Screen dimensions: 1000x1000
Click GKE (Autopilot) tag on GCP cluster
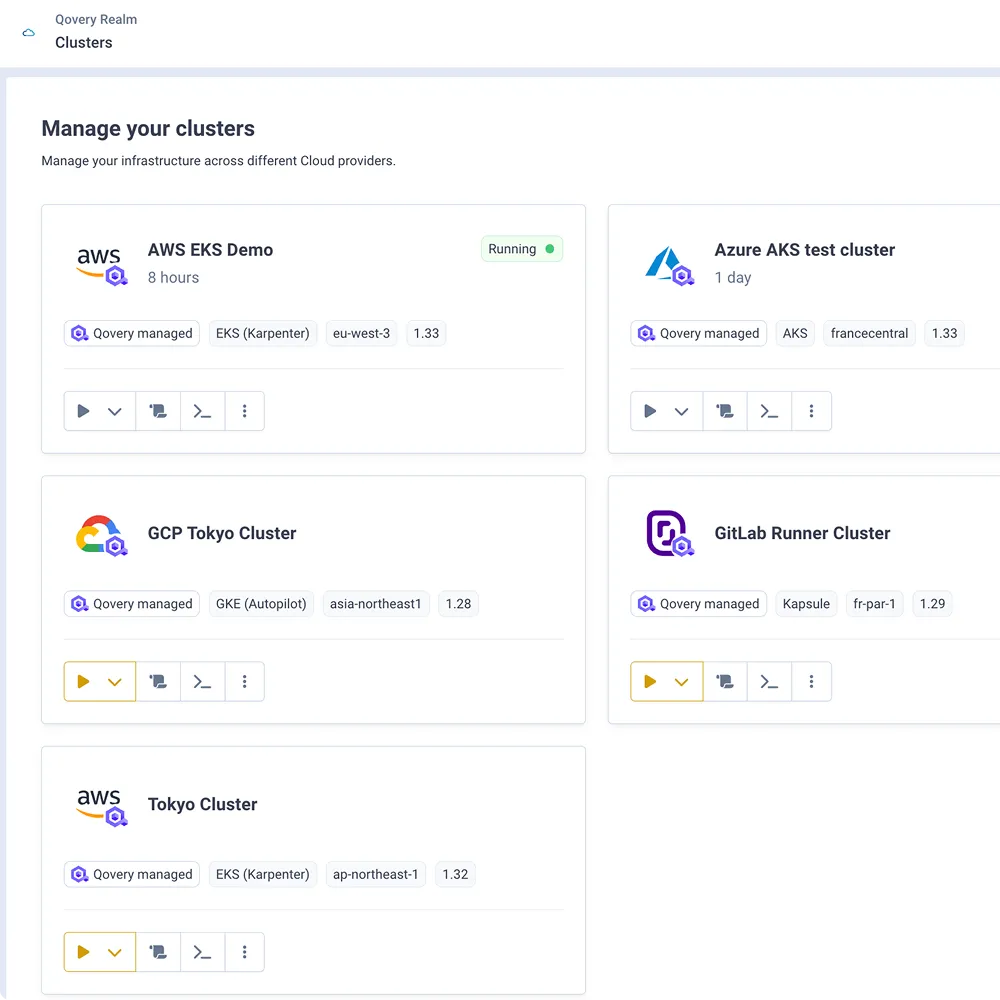point(261,604)
